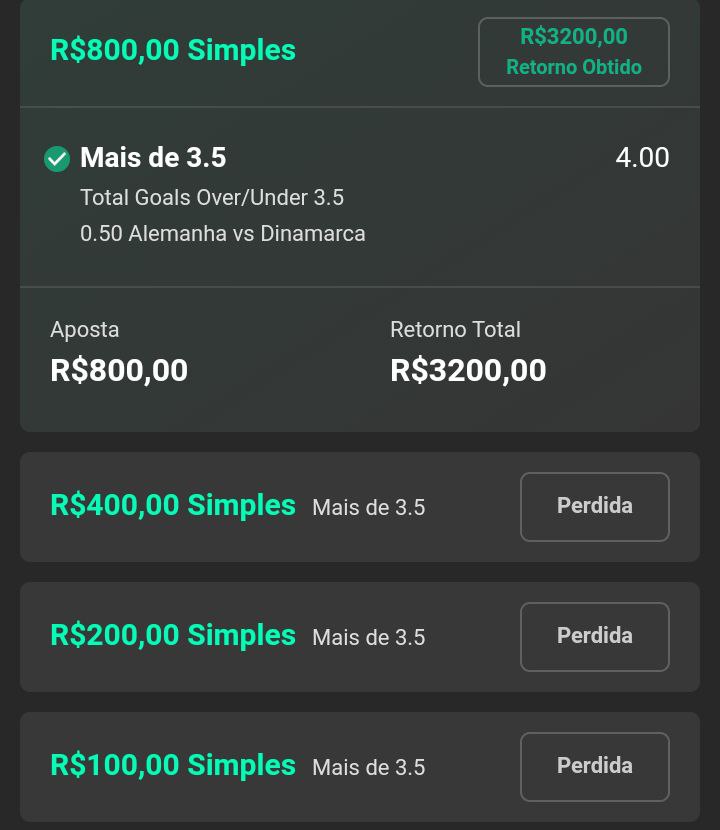
Task: Click the R$3200,00 amount under Retorno Total
Action: click(x=468, y=370)
